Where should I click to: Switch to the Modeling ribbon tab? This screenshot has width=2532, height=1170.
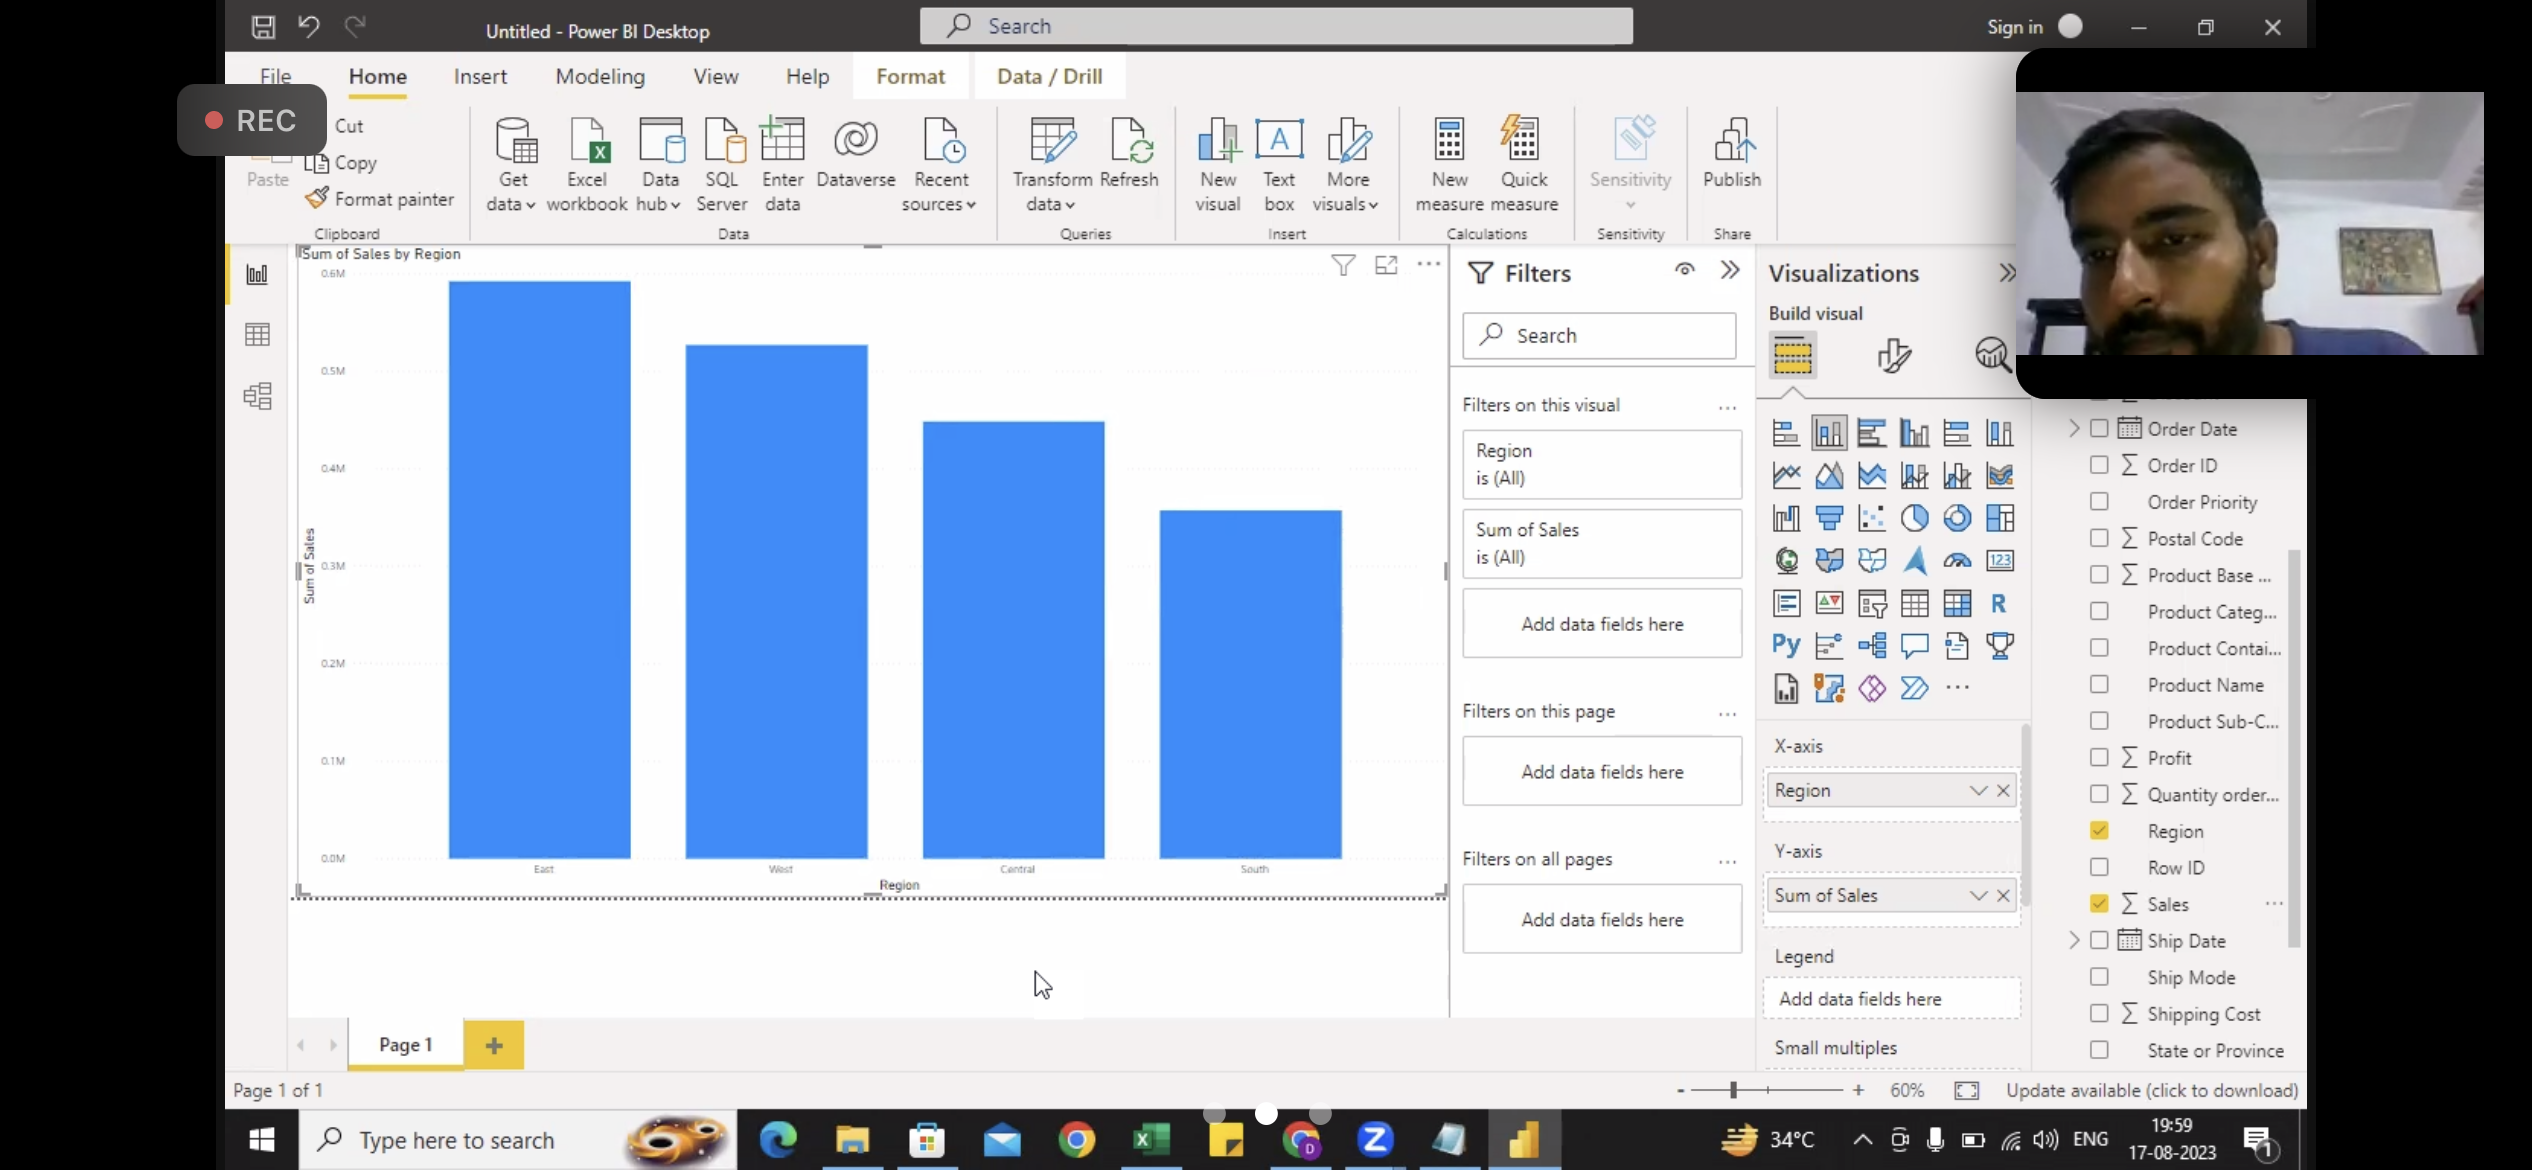[600, 77]
